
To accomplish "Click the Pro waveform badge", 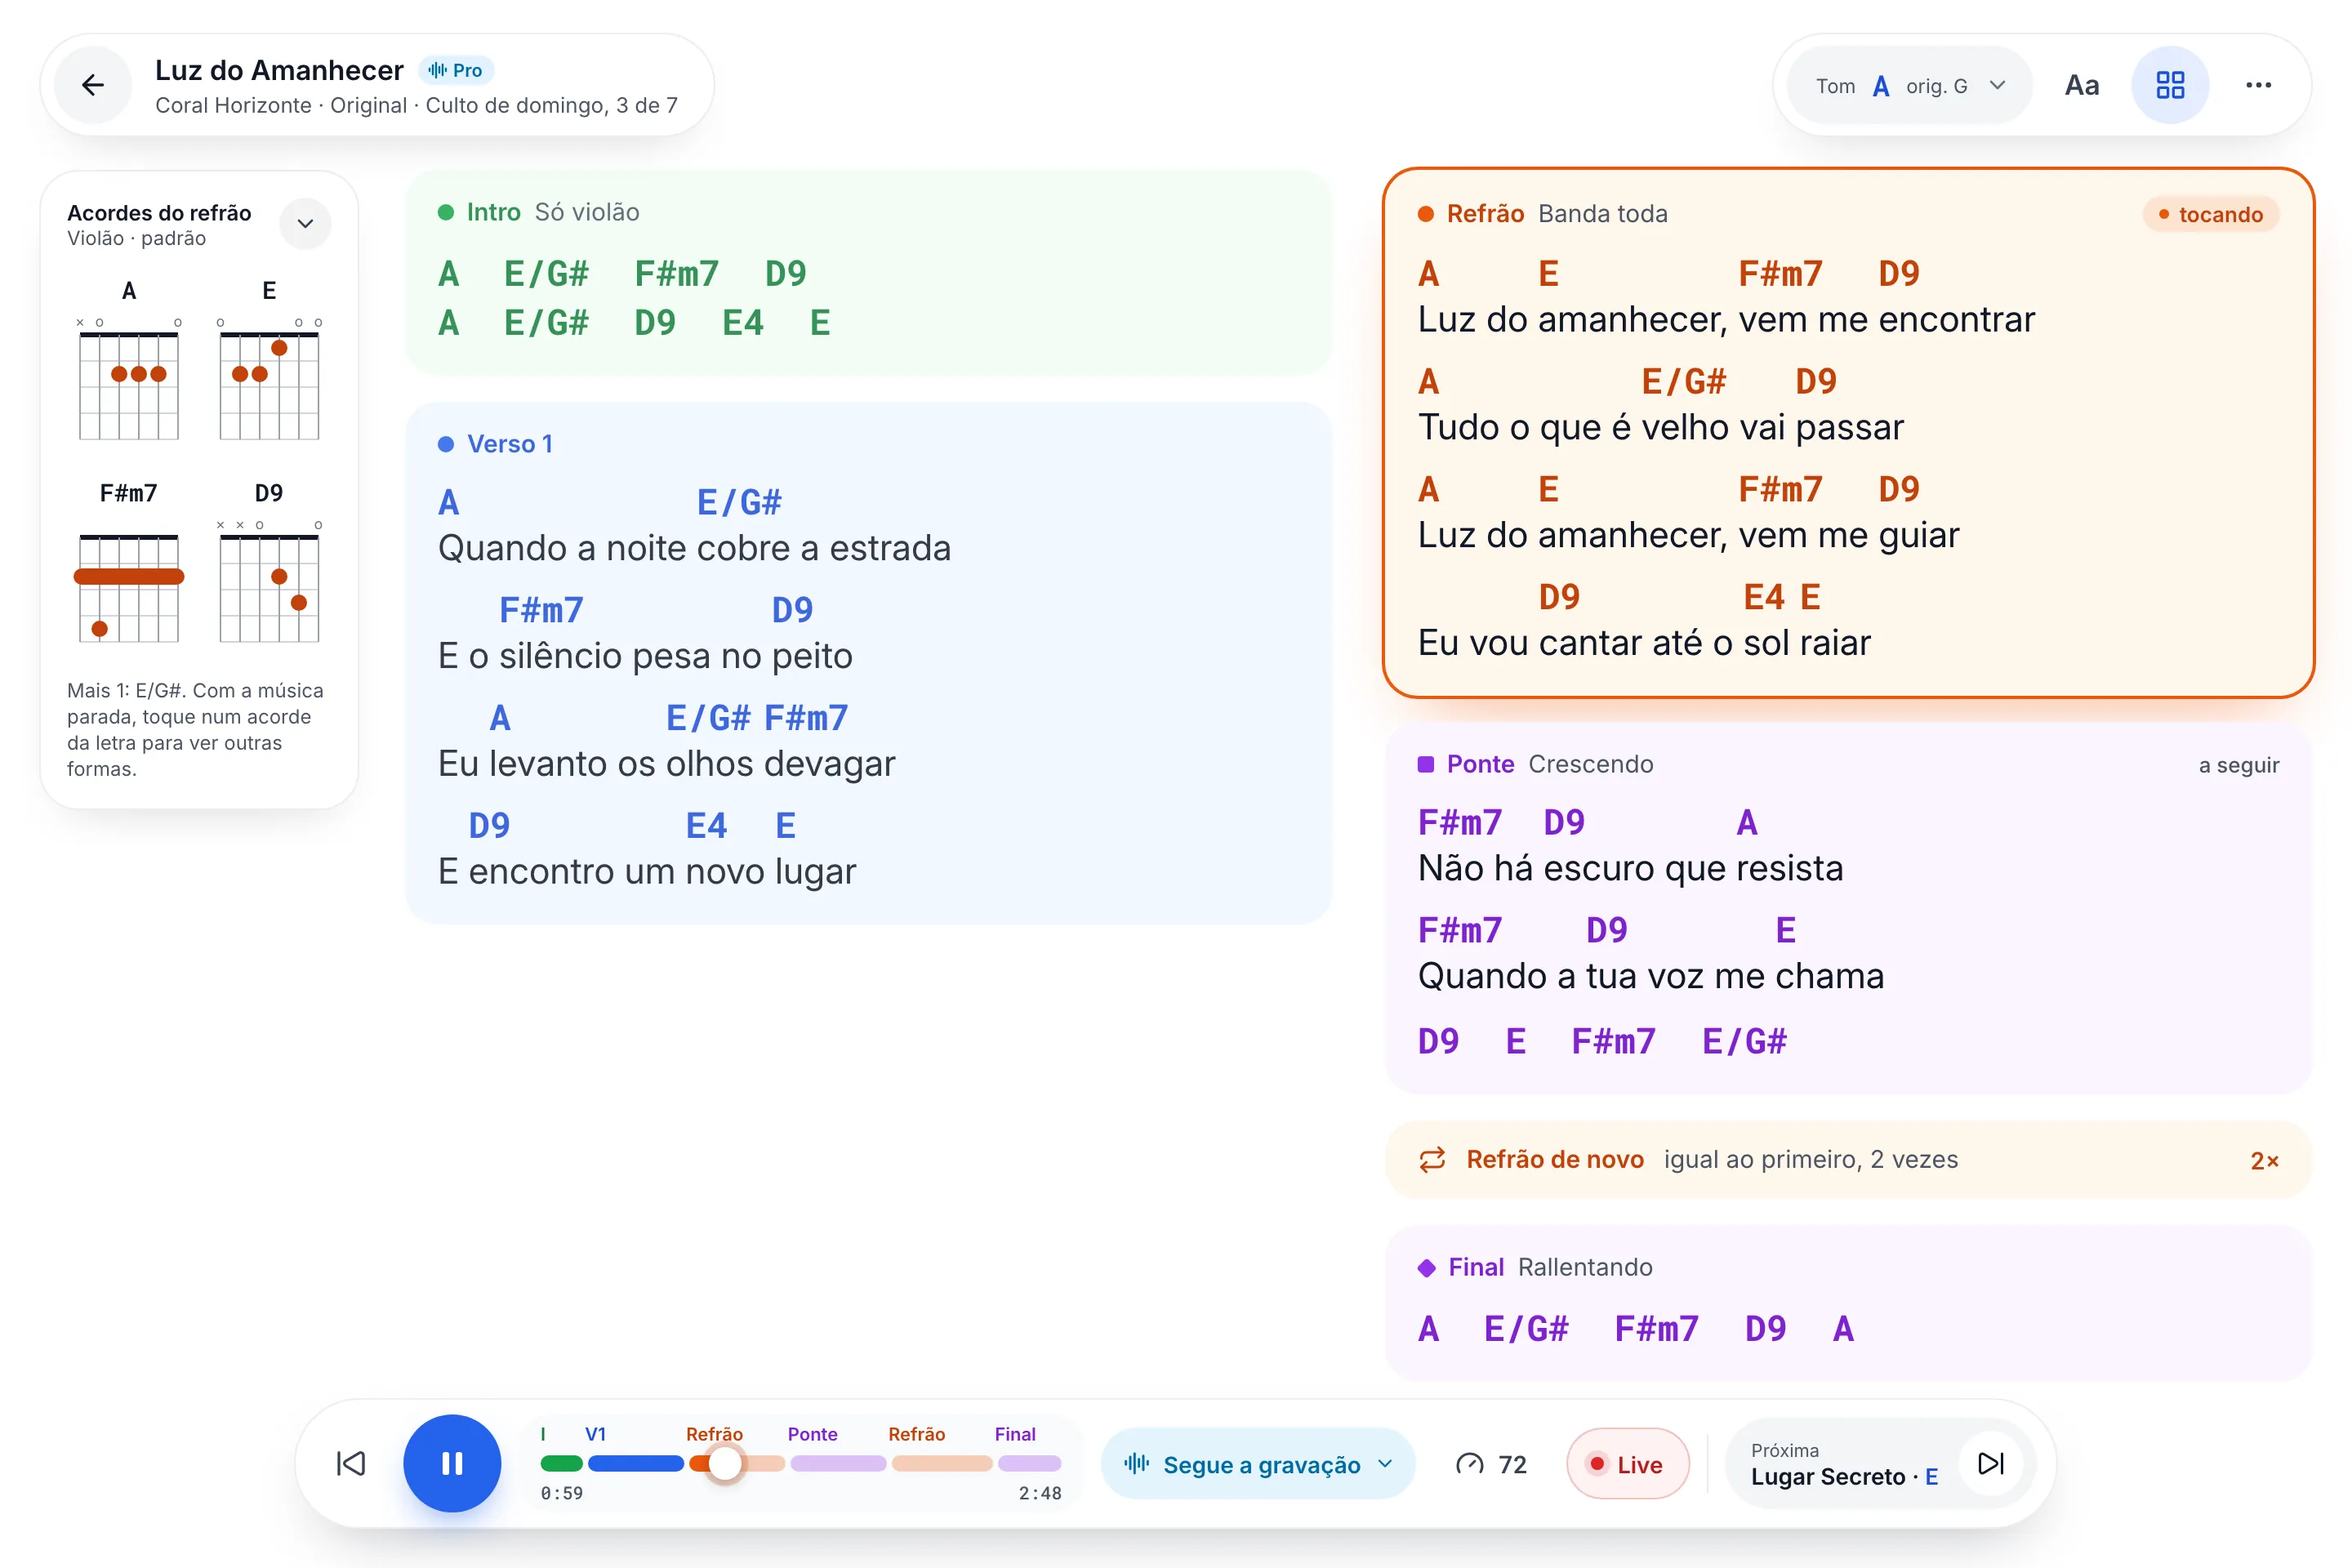I will tap(456, 70).
